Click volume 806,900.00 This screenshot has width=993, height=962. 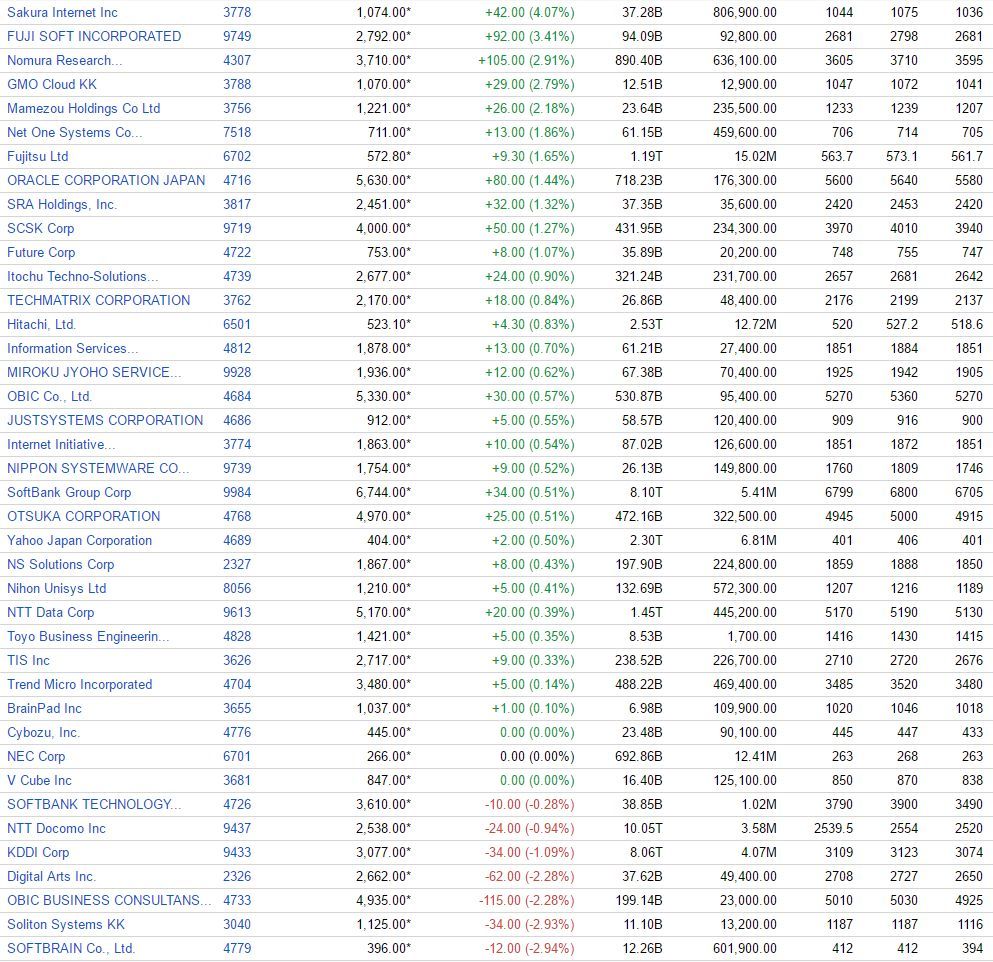pyautogui.click(x=745, y=12)
